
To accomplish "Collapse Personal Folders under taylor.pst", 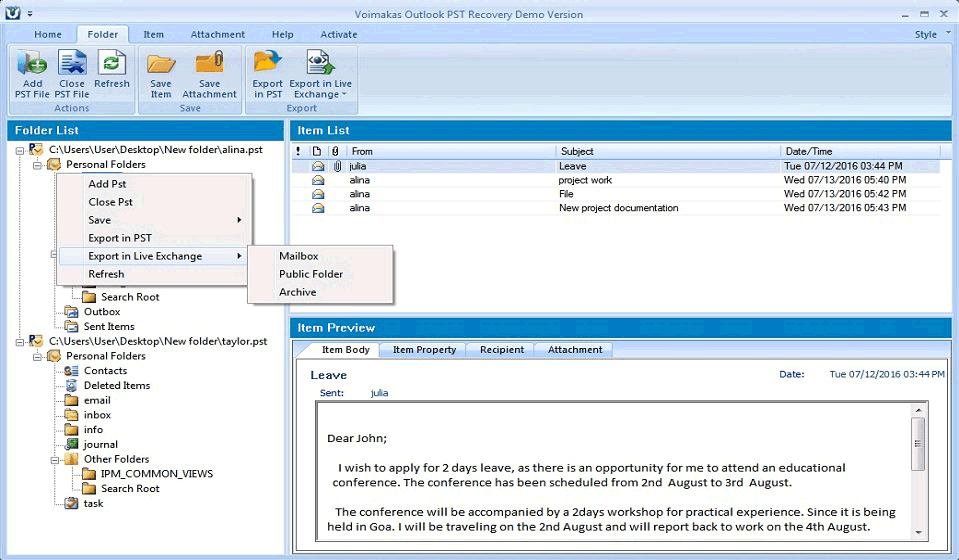I will [x=37, y=356].
